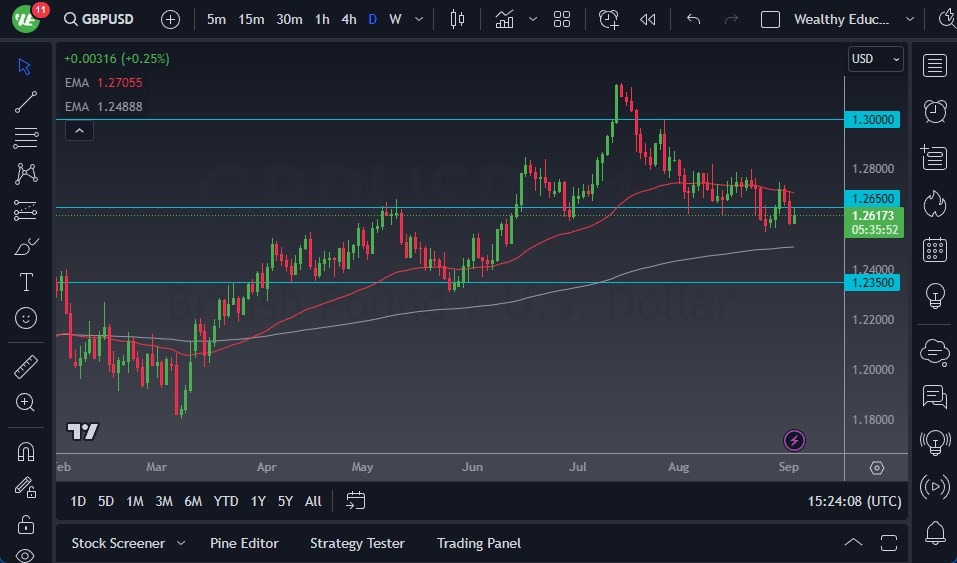Open the alerts clock icon

click(x=934, y=111)
